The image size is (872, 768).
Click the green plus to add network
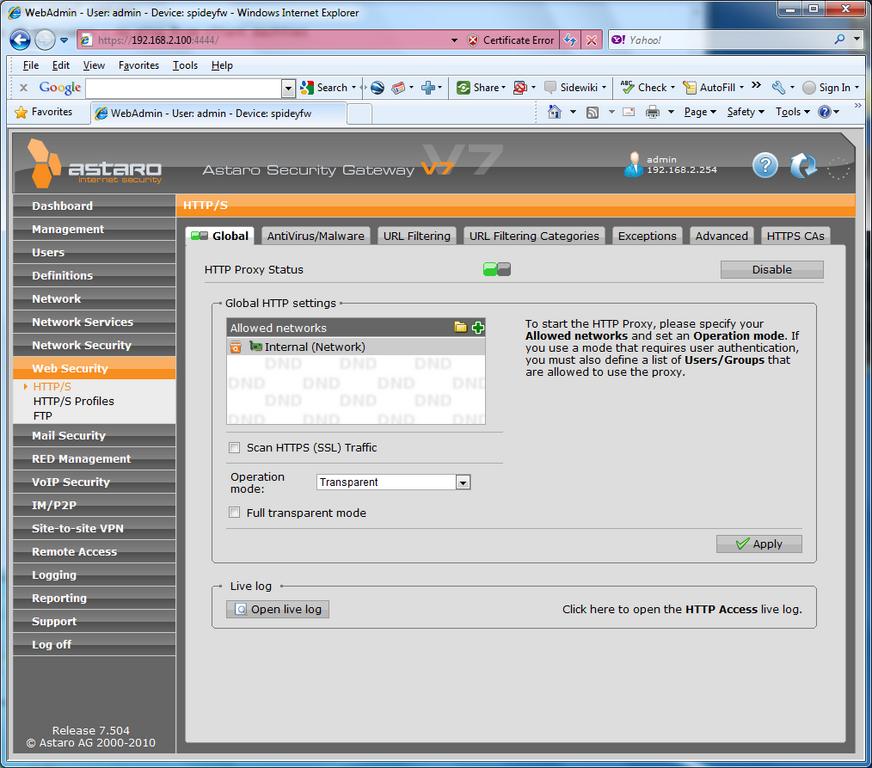click(478, 328)
